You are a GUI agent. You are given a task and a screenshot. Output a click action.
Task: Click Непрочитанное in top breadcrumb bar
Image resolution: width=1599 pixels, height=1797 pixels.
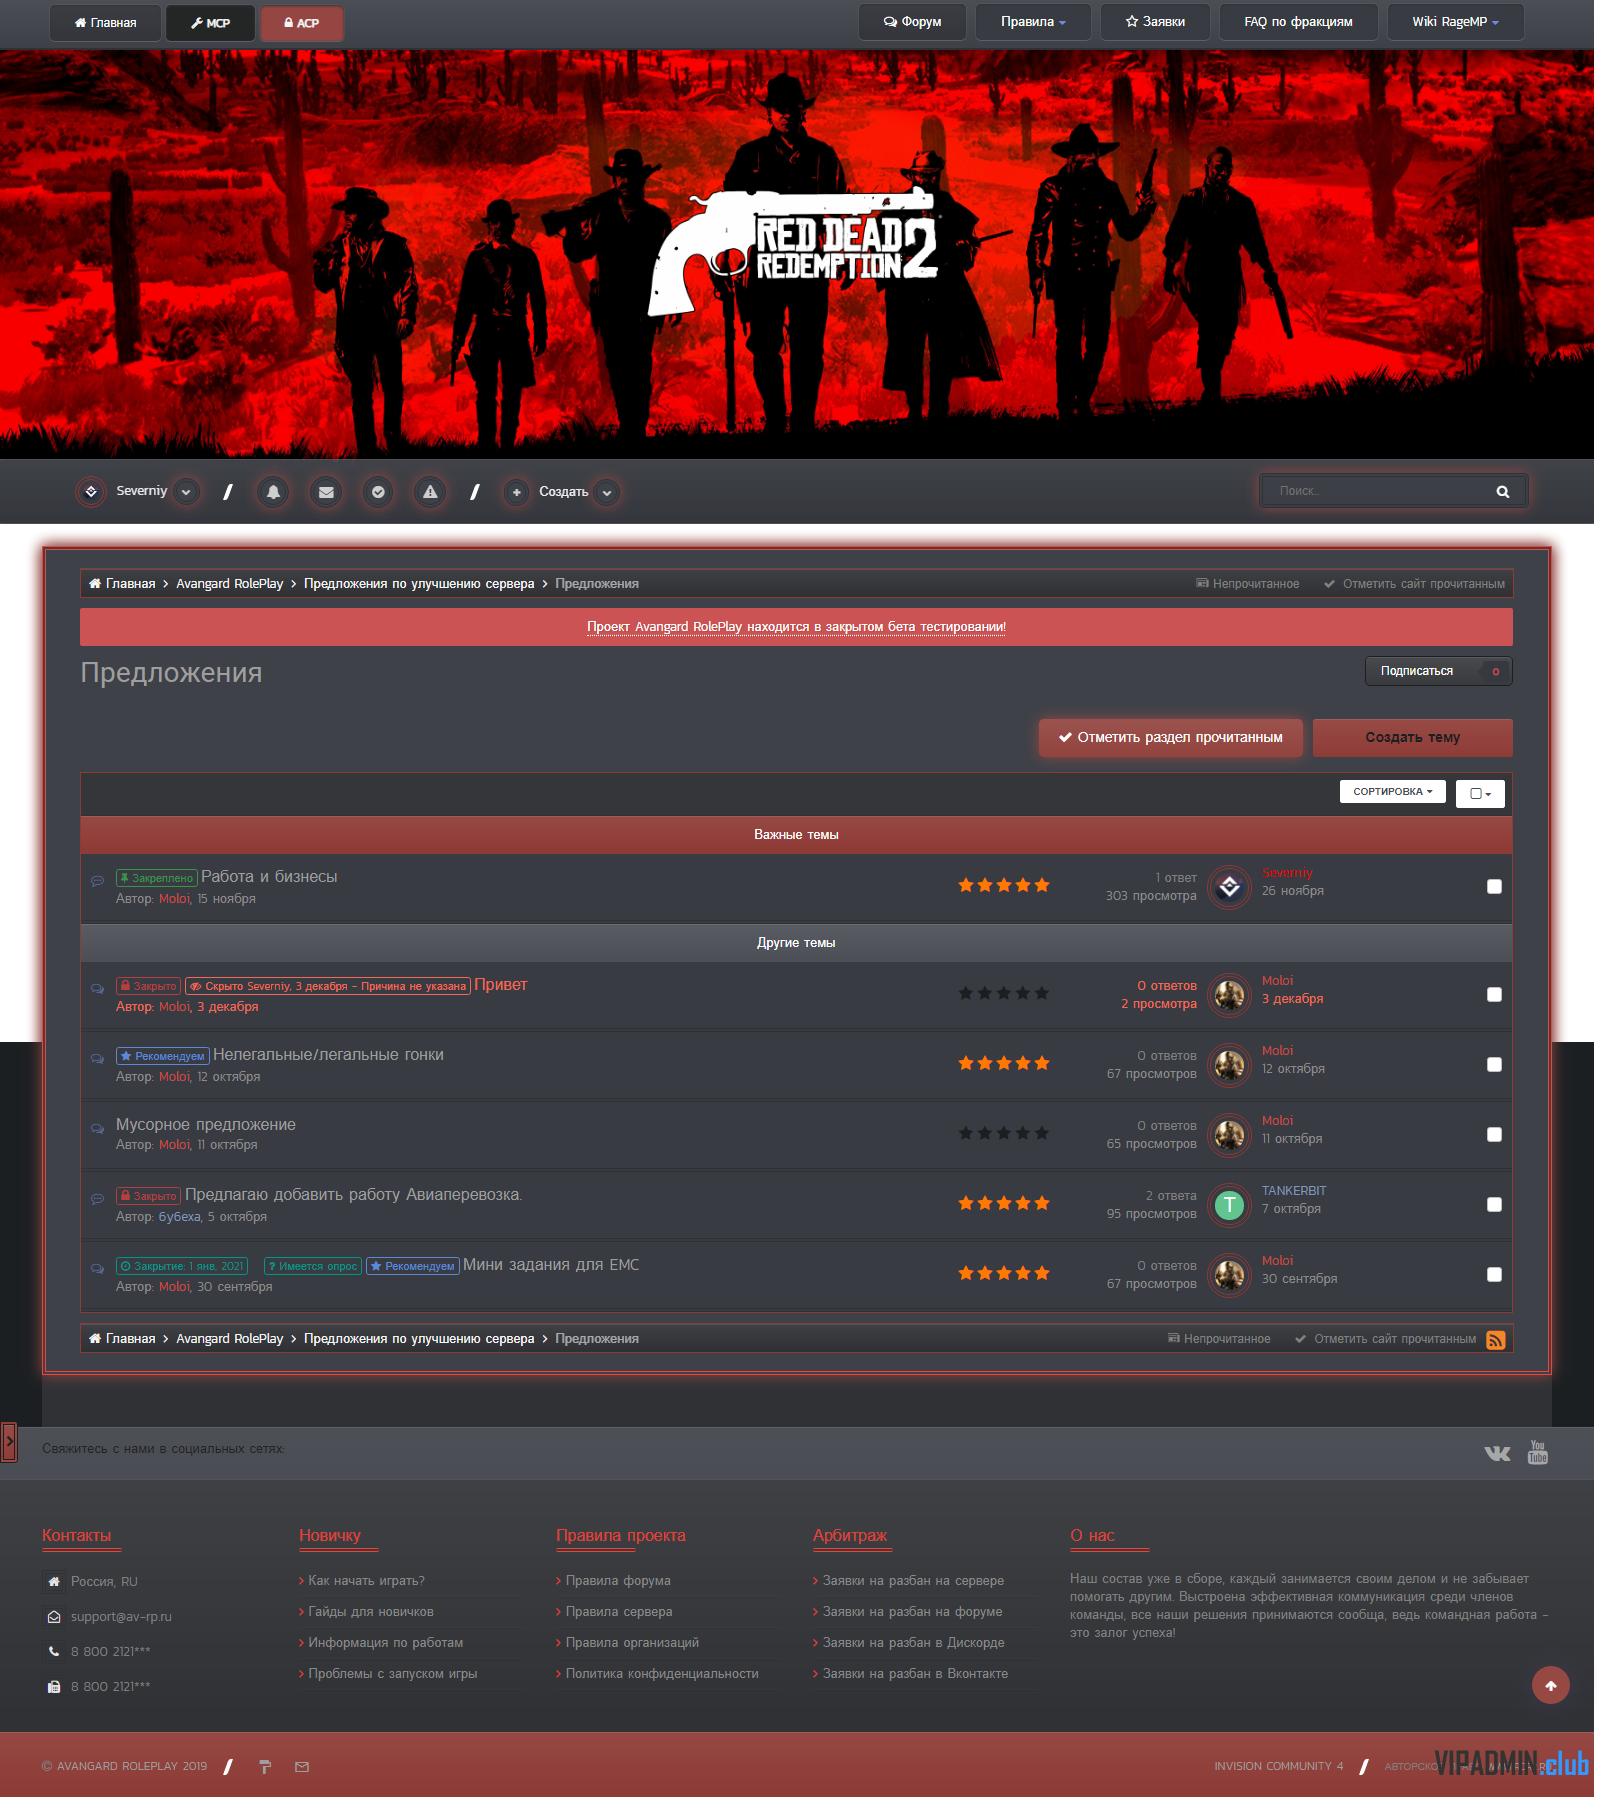[1248, 584]
